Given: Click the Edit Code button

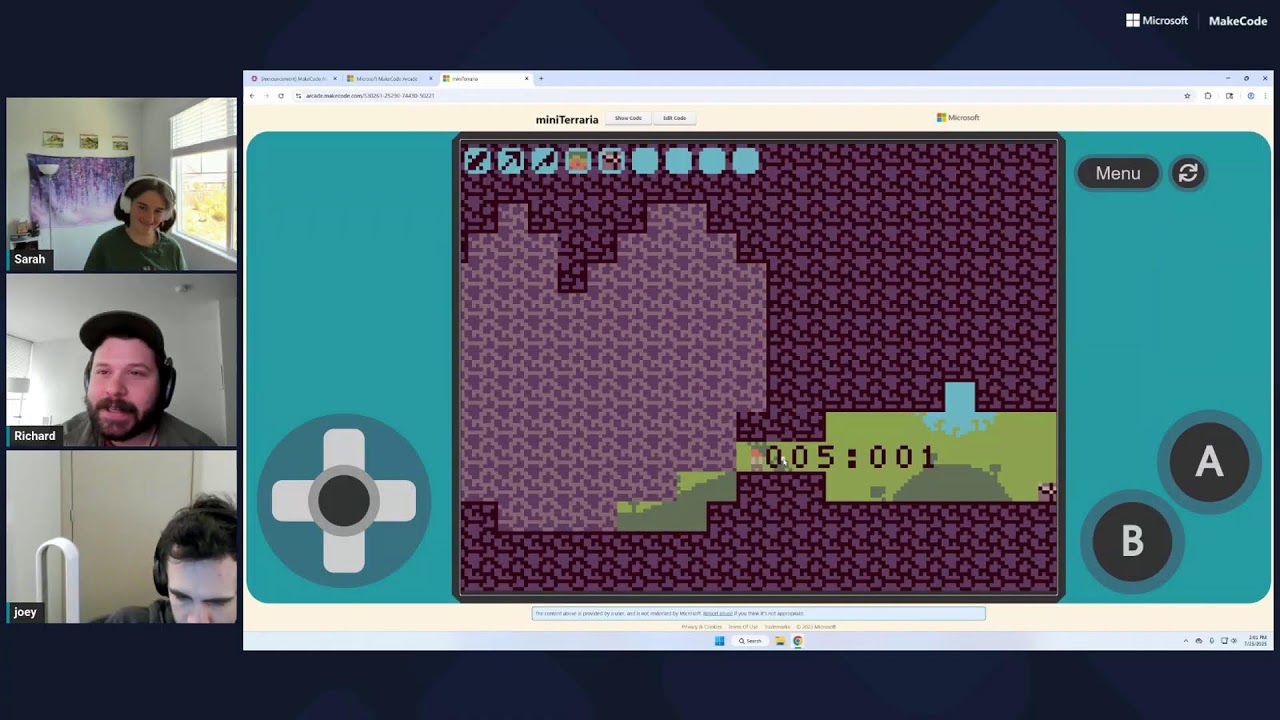Looking at the screenshot, I should 675,118.
